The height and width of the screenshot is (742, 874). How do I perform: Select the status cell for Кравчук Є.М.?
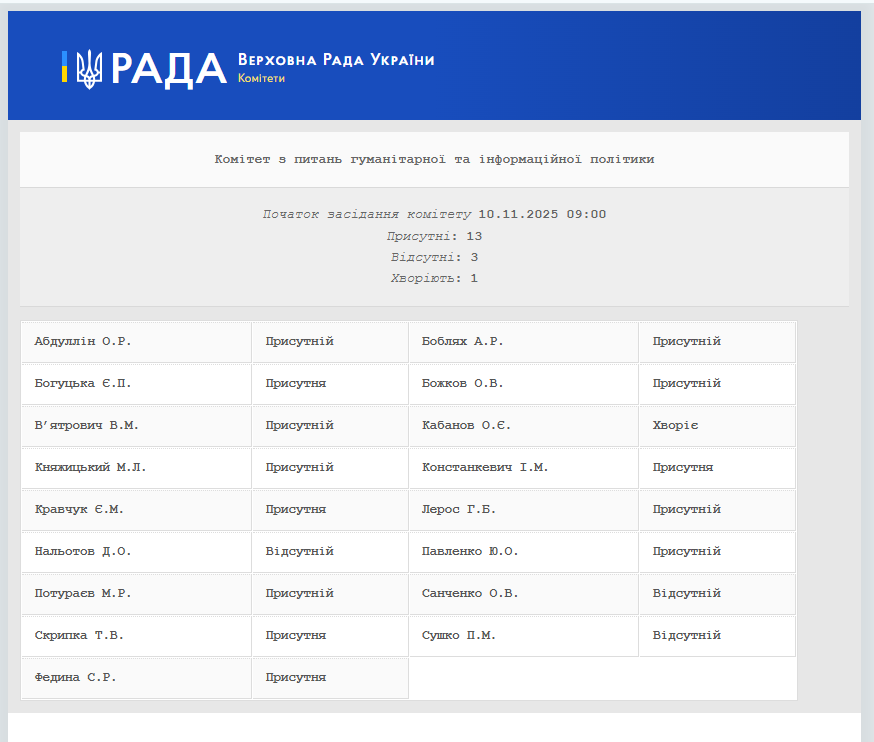tap(330, 510)
